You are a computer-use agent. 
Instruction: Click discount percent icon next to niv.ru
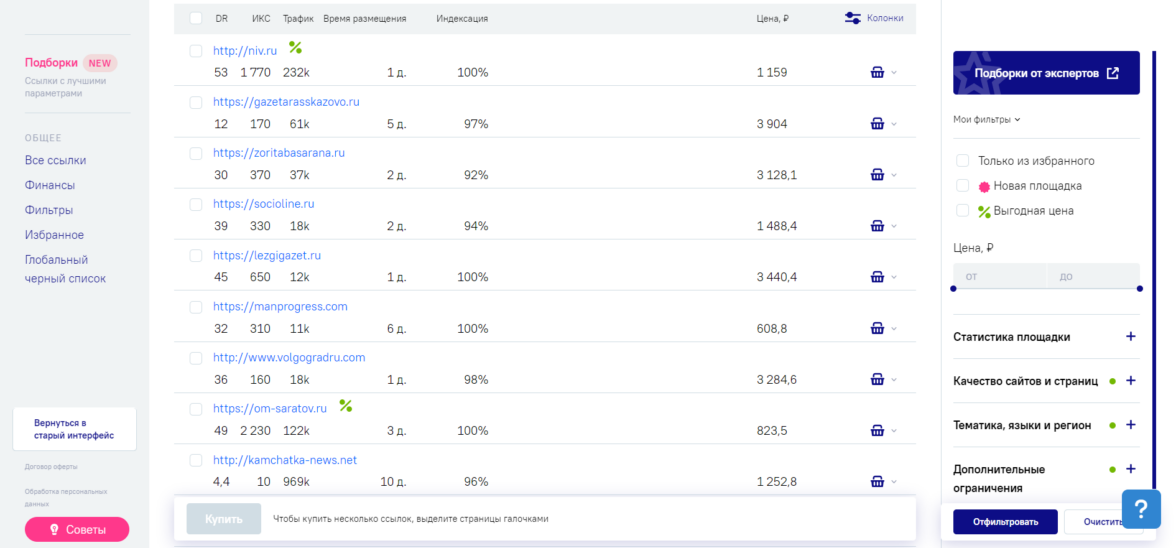tap(295, 47)
